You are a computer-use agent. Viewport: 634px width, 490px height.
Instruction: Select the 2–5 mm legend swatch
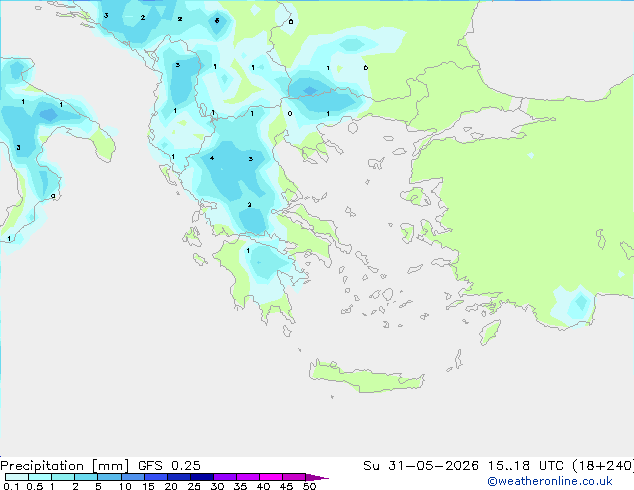(x=86, y=477)
